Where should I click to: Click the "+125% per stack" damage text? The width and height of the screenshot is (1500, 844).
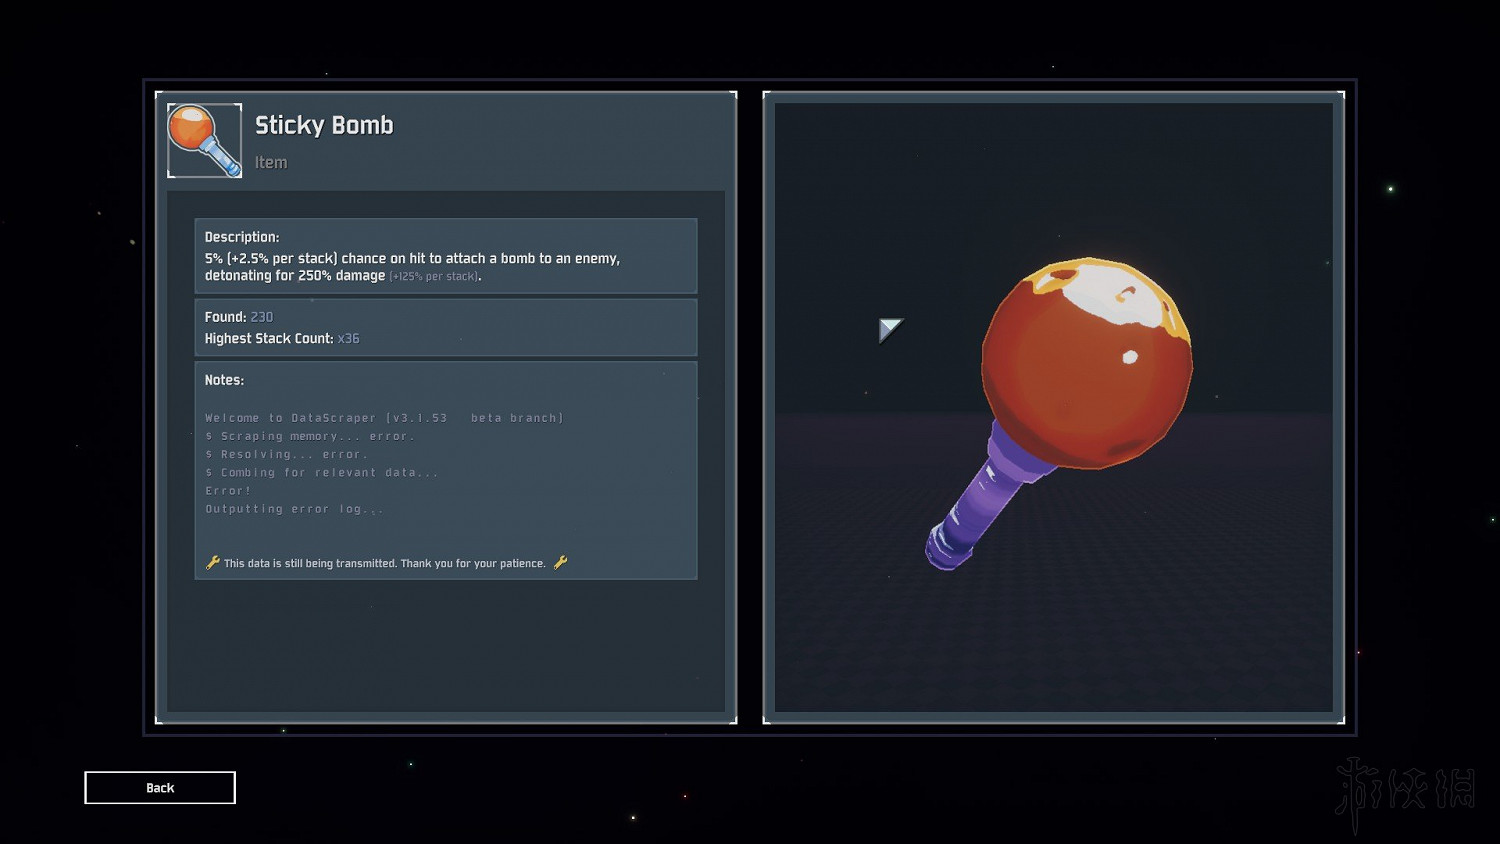point(434,277)
